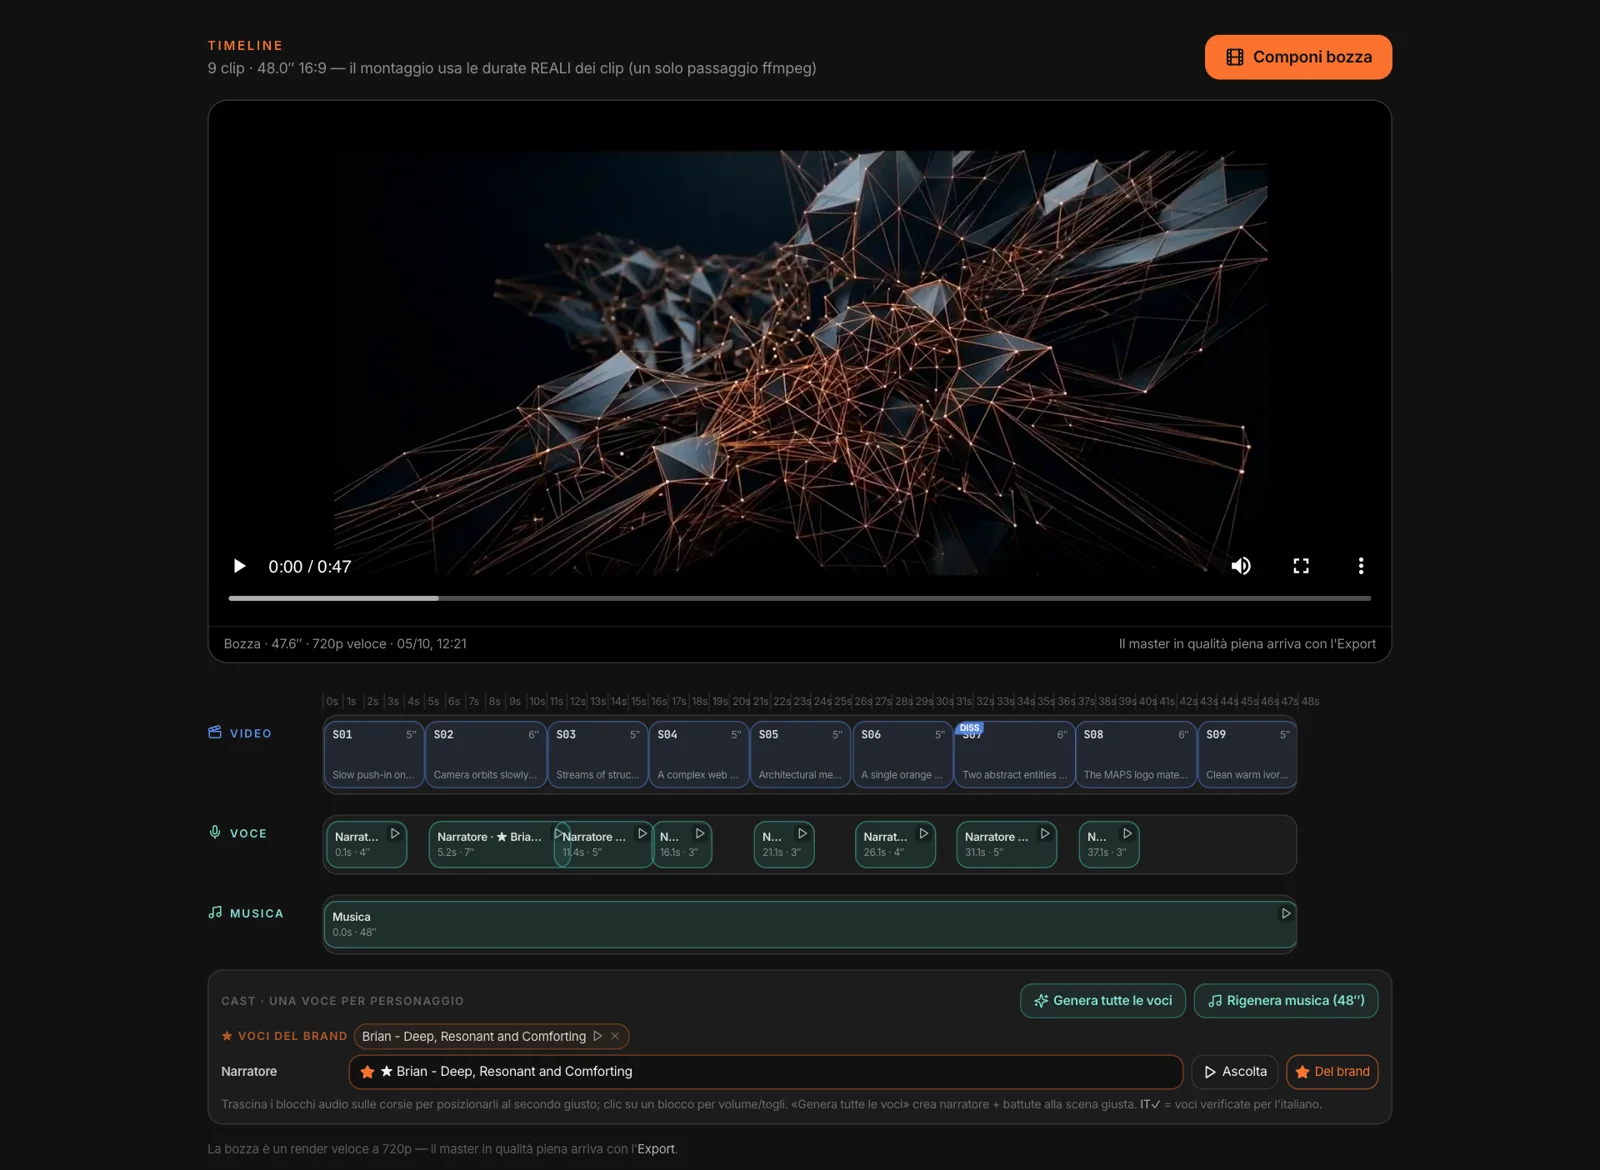Play the narrator voice block at 11.4s

point(642,833)
